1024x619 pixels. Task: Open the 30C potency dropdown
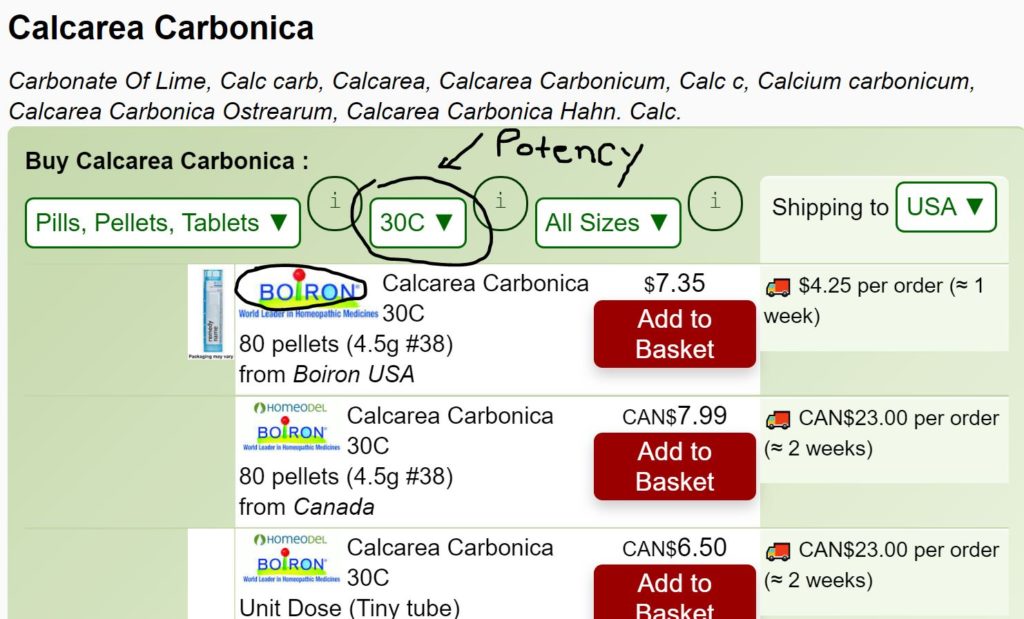[418, 223]
